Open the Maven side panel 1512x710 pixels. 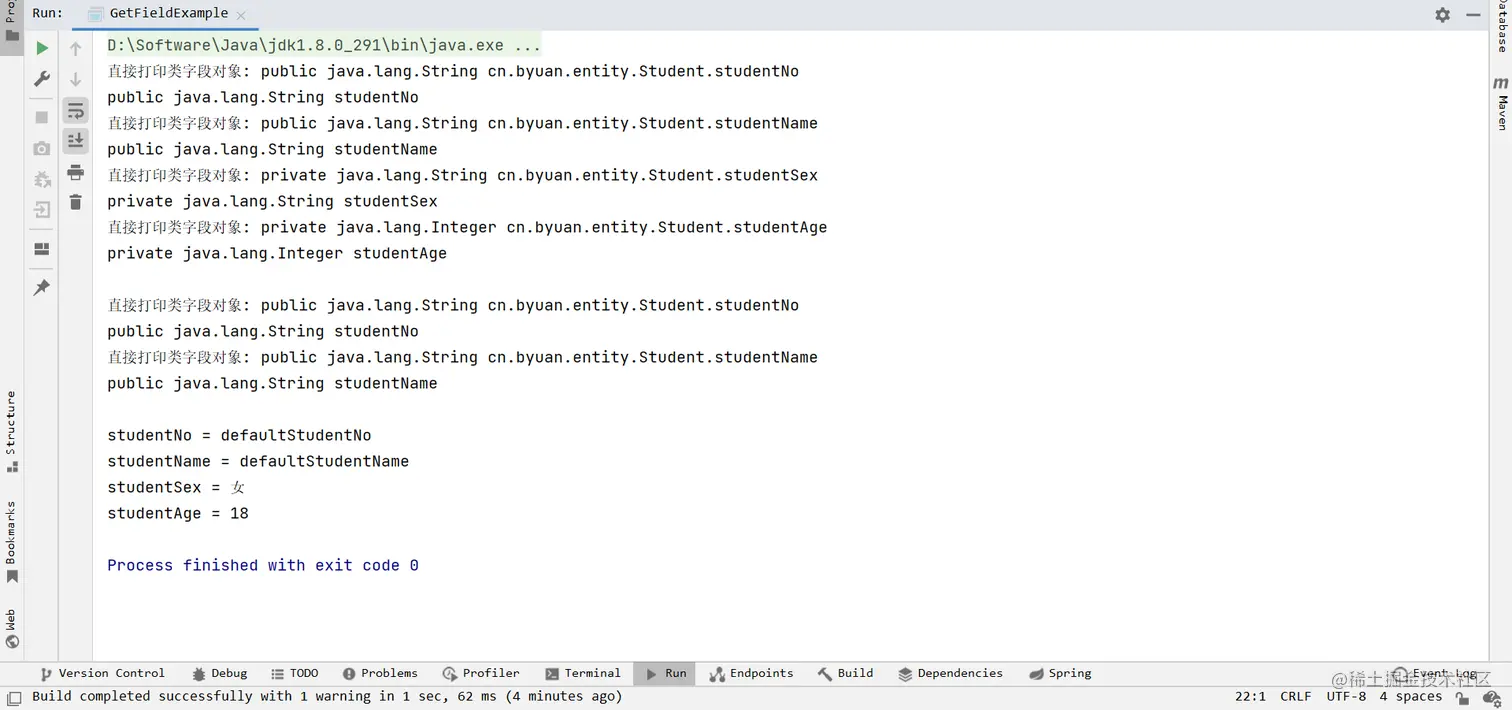[x=1501, y=104]
